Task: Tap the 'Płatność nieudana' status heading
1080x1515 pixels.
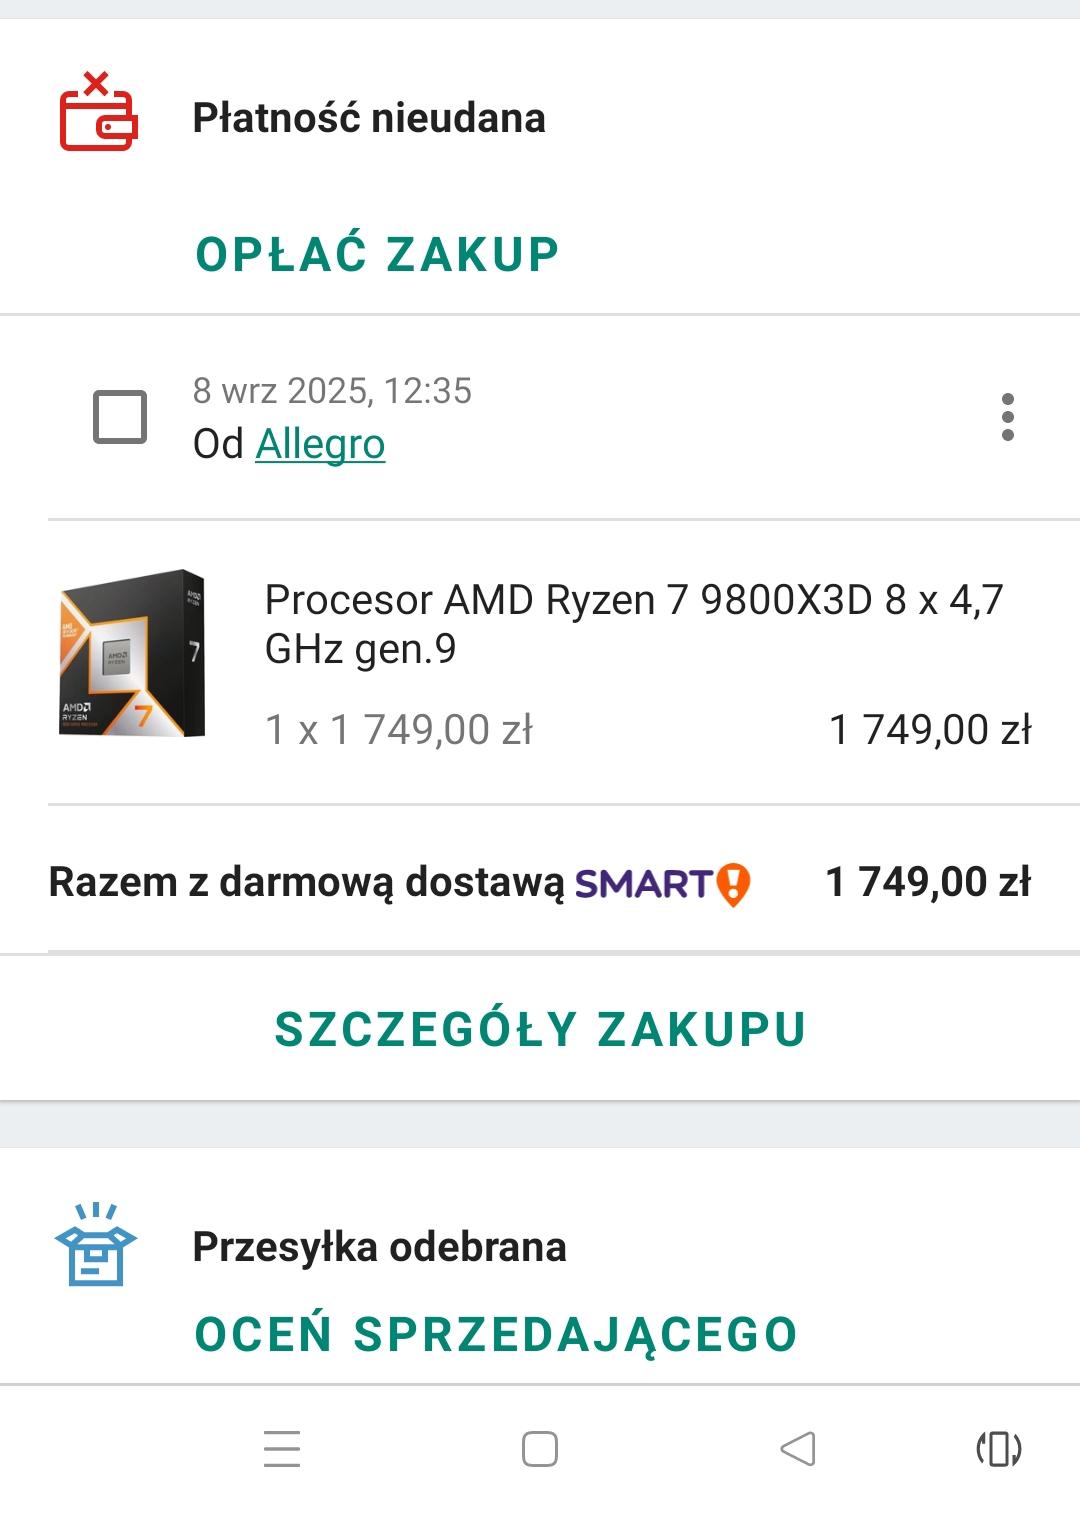Action: coord(368,118)
